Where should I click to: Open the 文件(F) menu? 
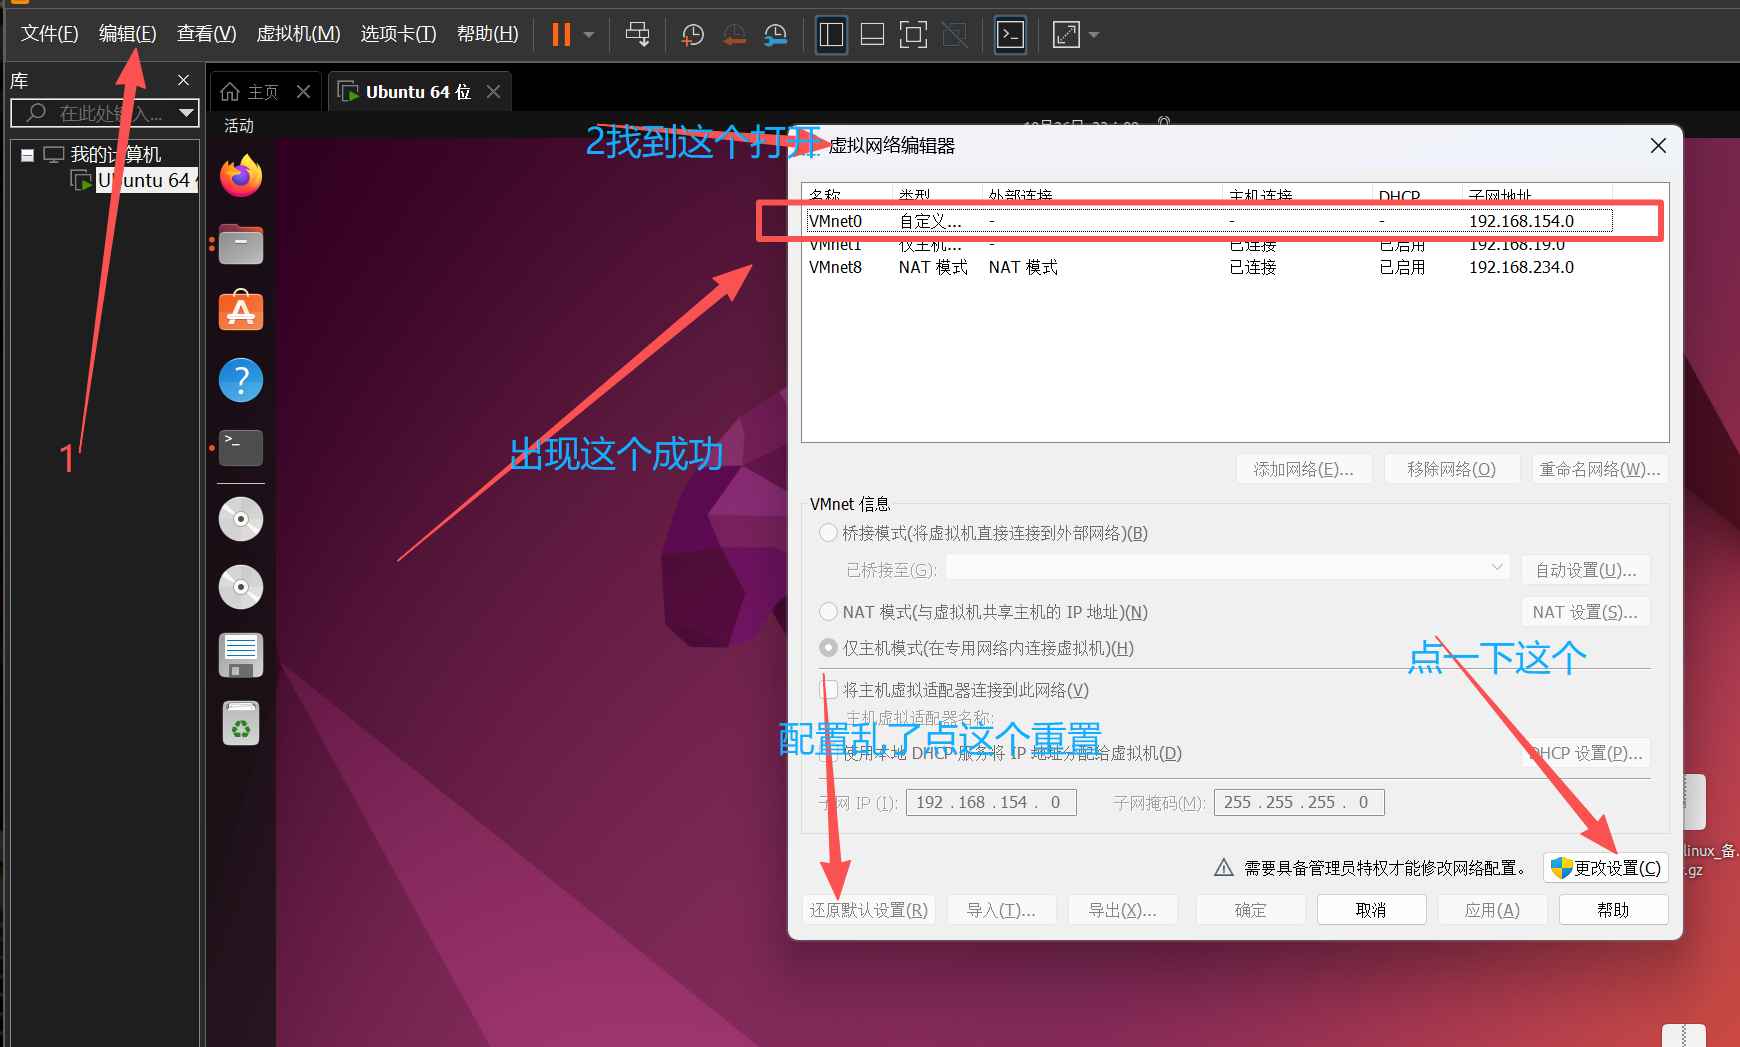click(50, 34)
